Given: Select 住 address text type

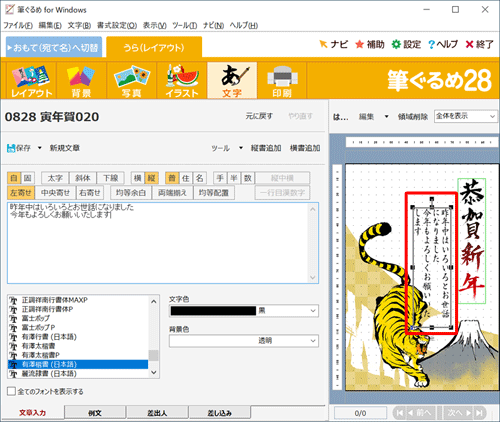Looking at the screenshot, I should 186,178.
